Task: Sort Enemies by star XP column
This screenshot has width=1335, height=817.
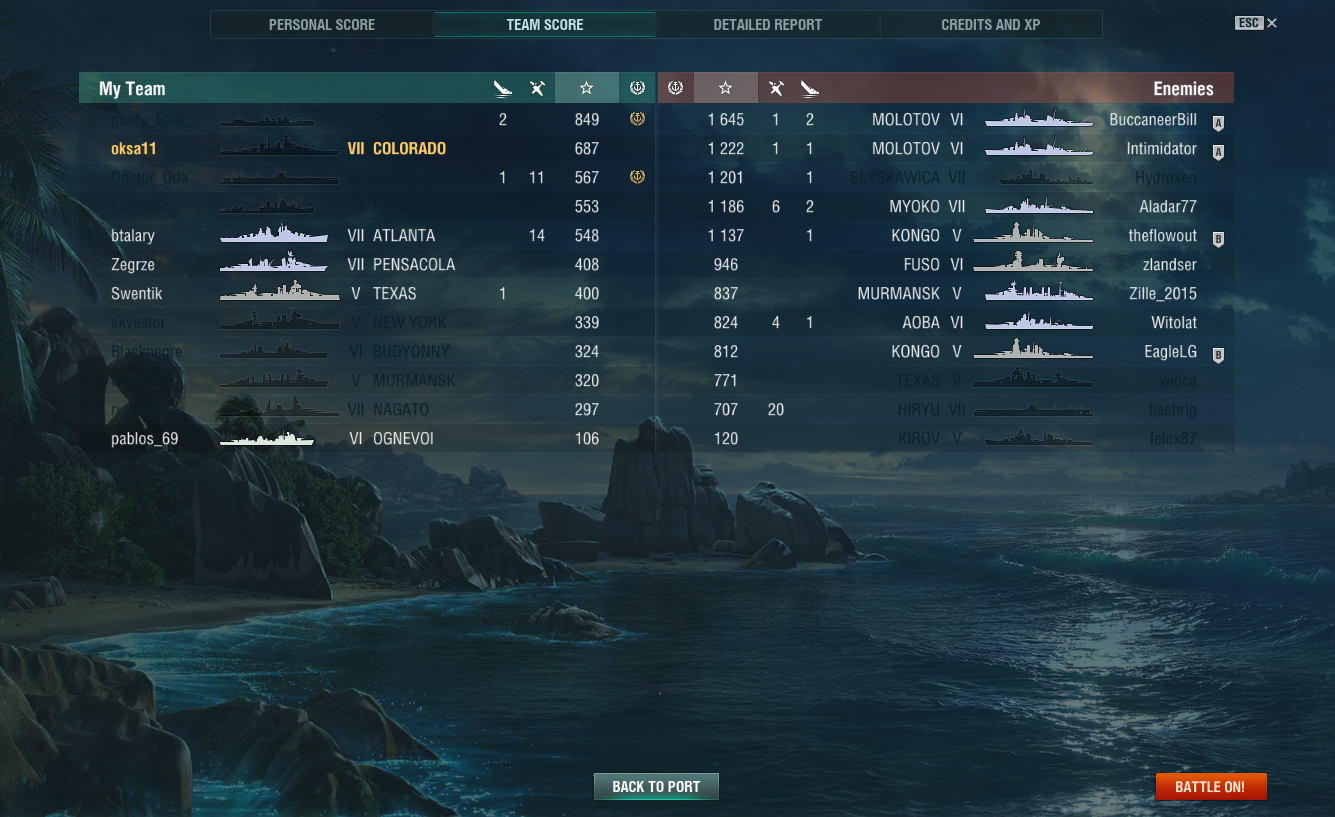Action: coord(726,88)
